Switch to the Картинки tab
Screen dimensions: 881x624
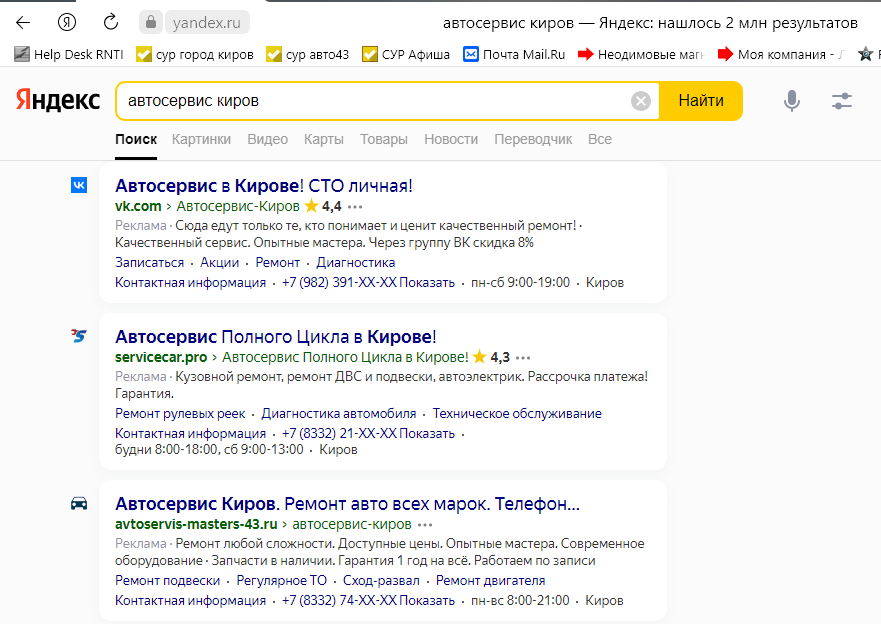pos(201,139)
